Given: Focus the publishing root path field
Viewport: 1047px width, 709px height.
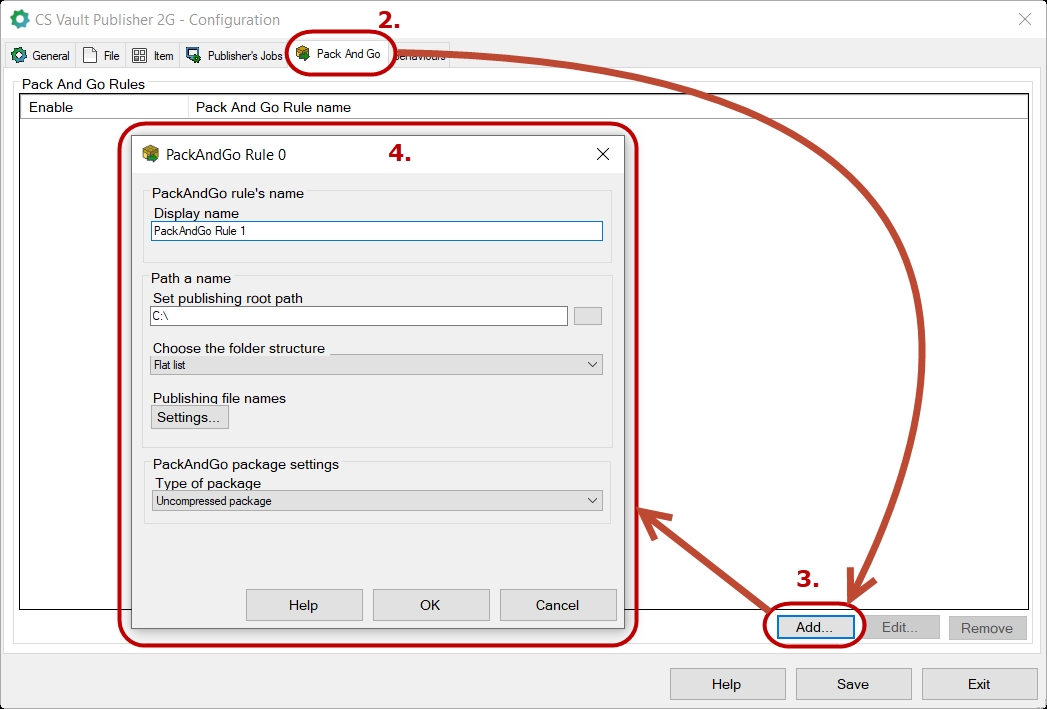Looking at the screenshot, I should pos(359,316).
